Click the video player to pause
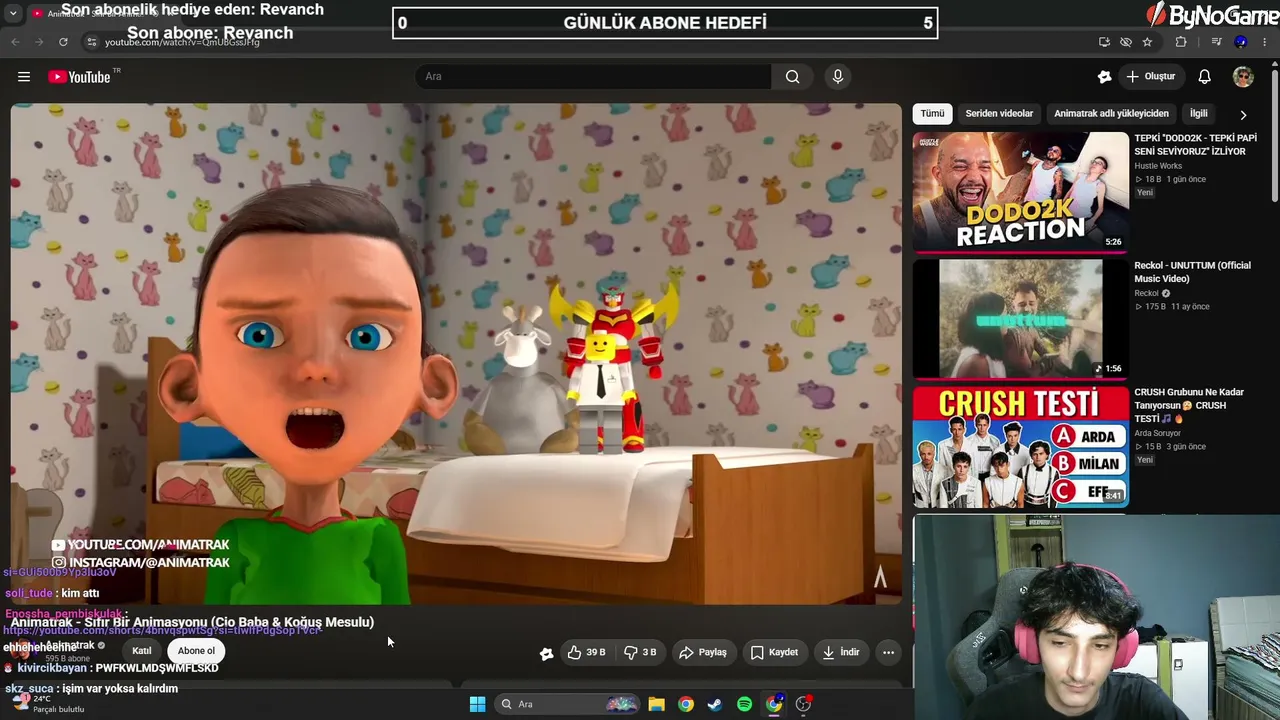 pos(456,354)
